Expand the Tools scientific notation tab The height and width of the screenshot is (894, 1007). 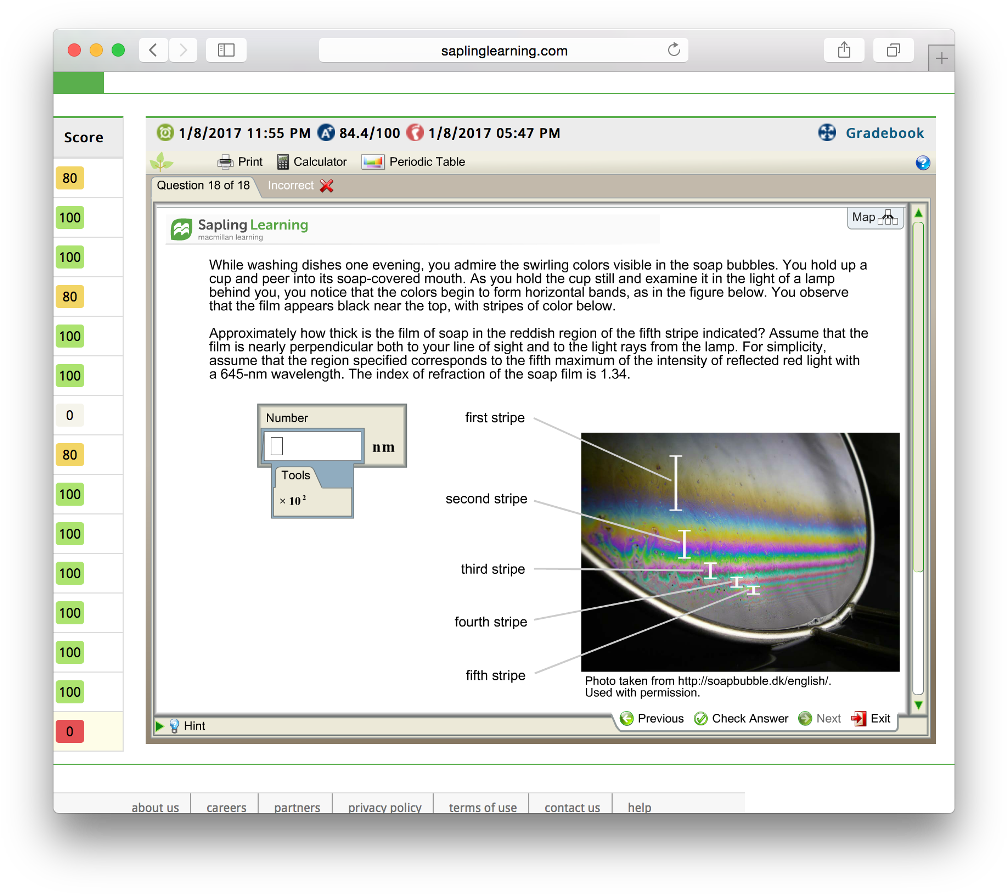(296, 476)
